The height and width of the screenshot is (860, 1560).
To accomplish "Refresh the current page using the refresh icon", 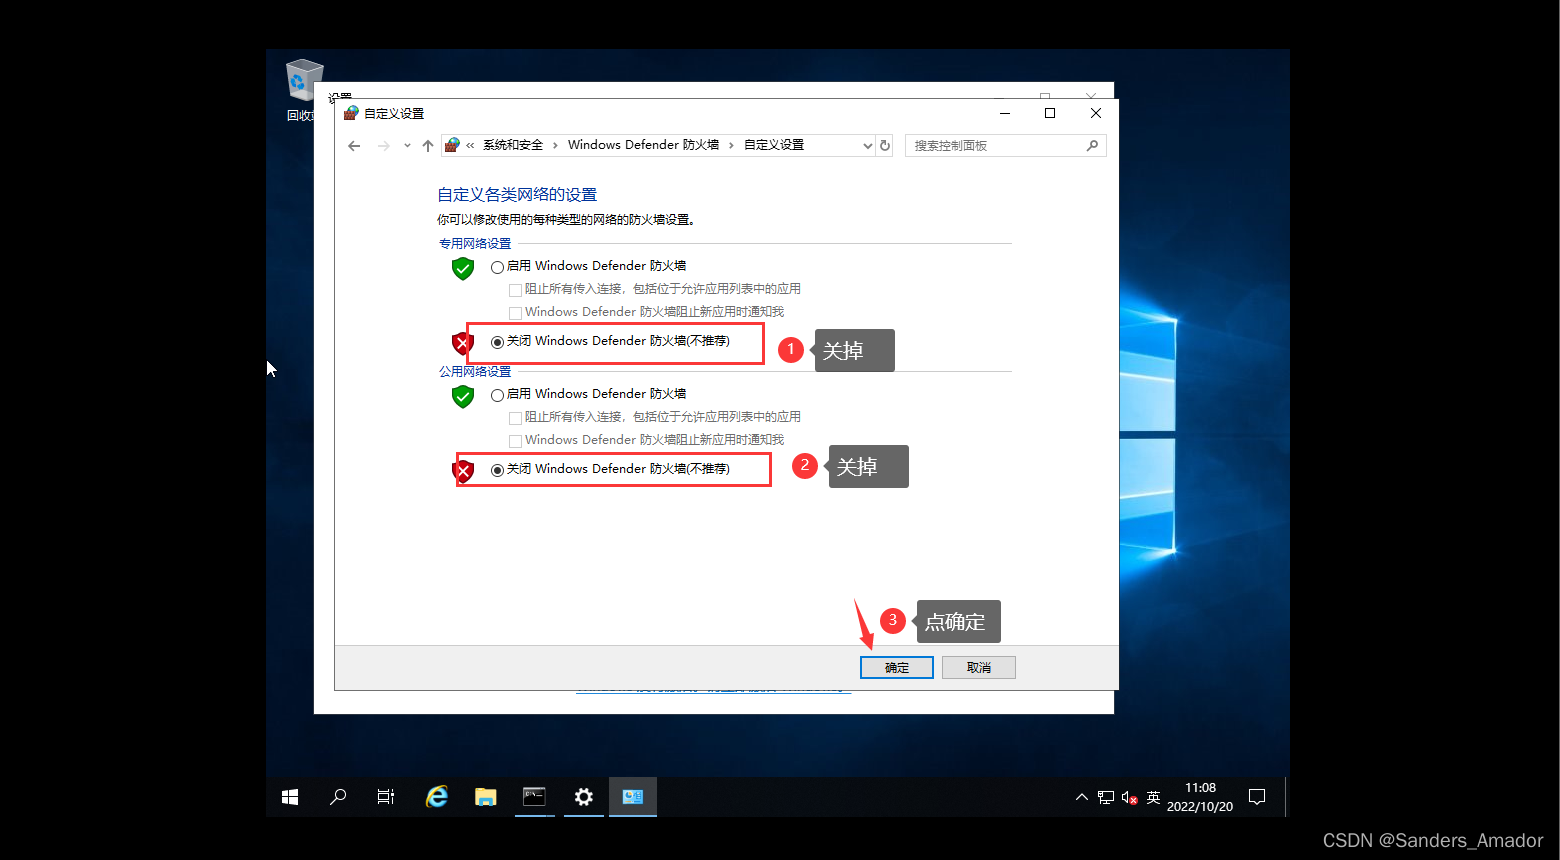I will [x=885, y=145].
